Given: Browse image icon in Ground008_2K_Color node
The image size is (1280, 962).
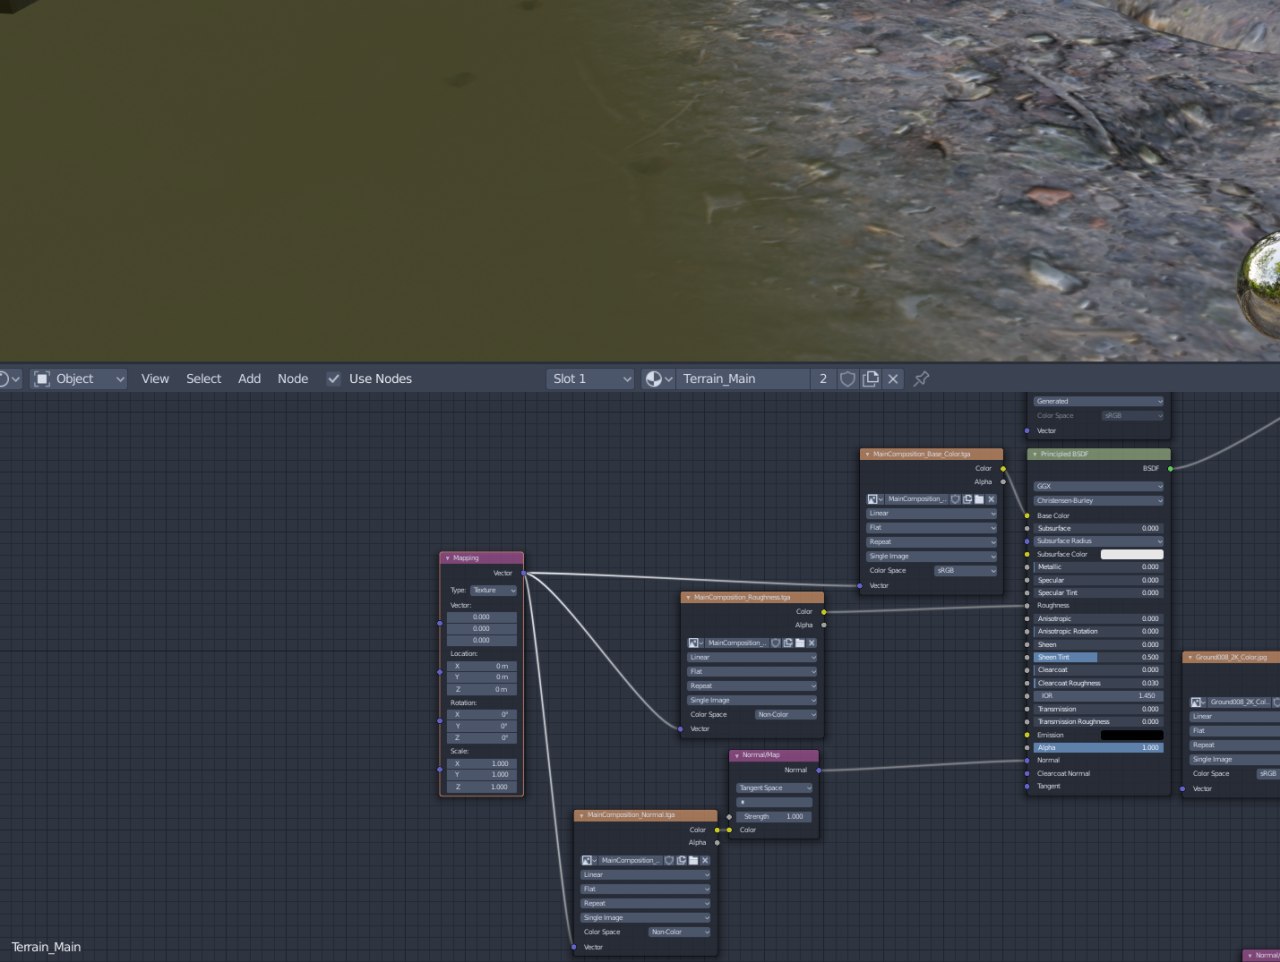Looking at the screenshot, I should click(x=1198, y=702).
